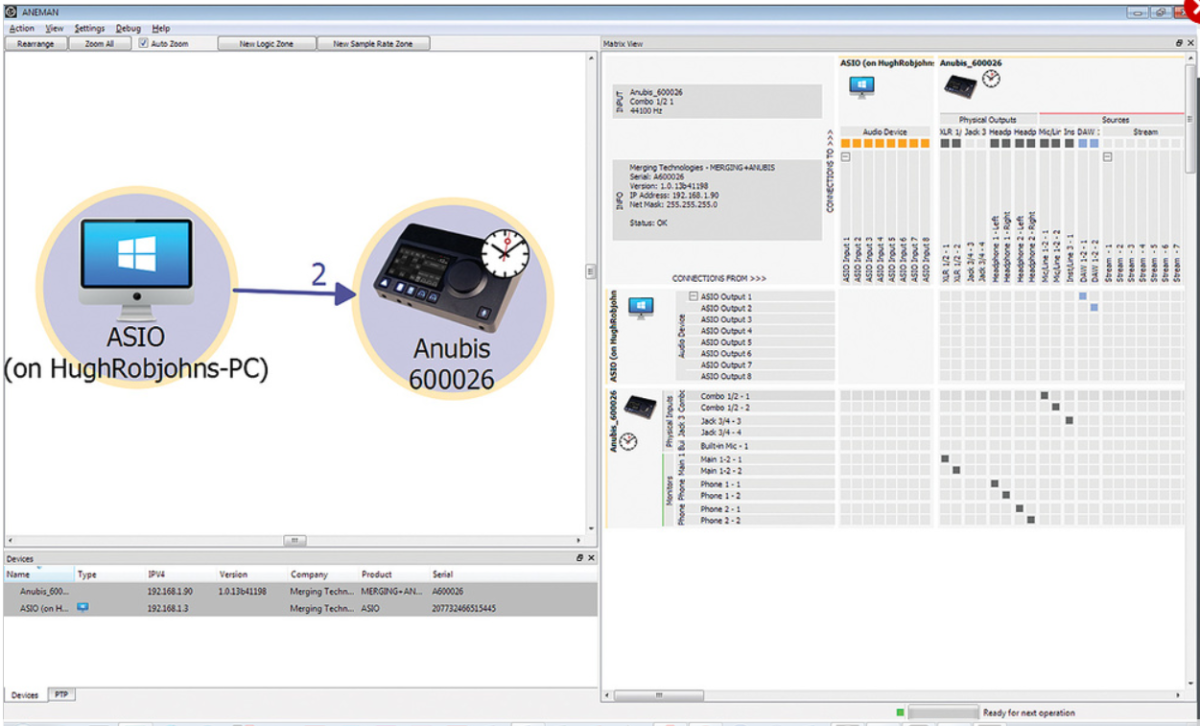
Task: Click the blue DAW 1-2-1 indicator square
Action: (1082, 143)
